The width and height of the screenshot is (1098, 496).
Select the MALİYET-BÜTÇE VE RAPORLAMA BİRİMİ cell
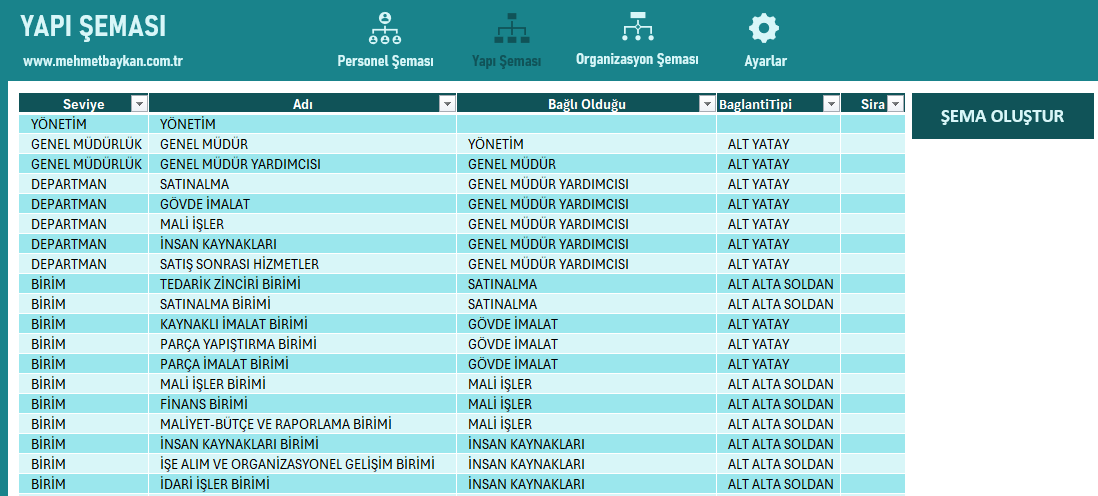pyautogui.click(x=303, y=424)
